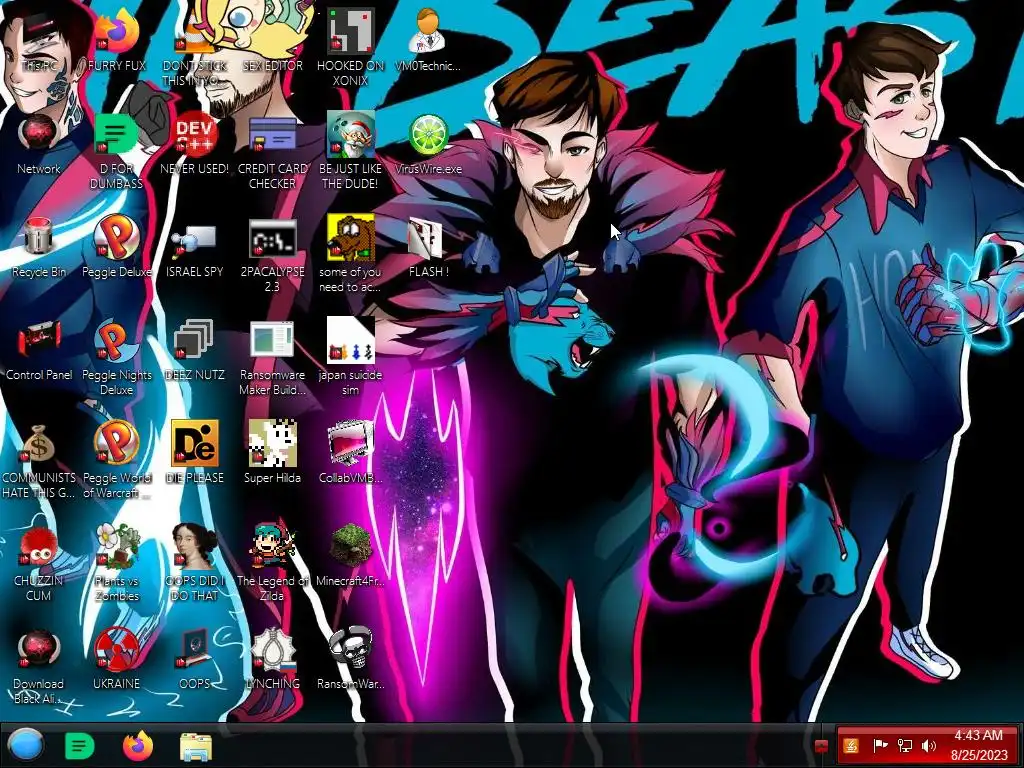Select the japan suicide sim icon
This screenshot has width=1024, height=768.
tap(350, 358)
